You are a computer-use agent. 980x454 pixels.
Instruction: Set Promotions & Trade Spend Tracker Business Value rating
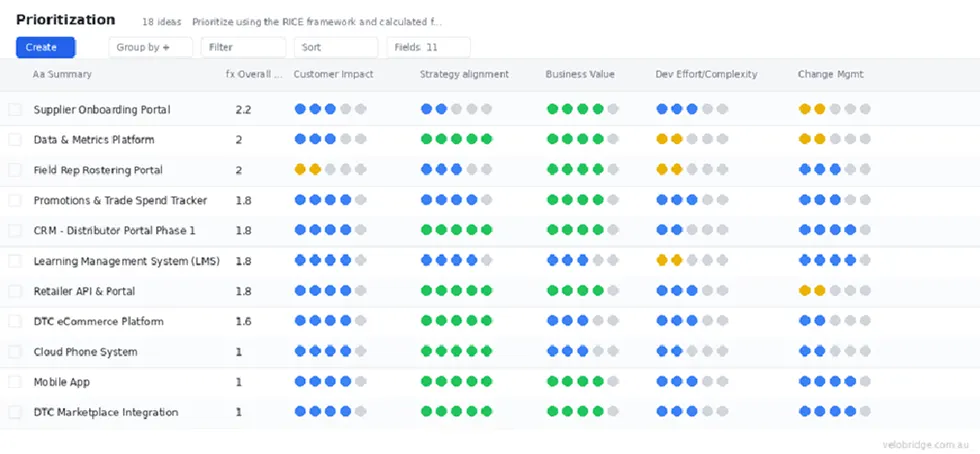tap(582, 200)
